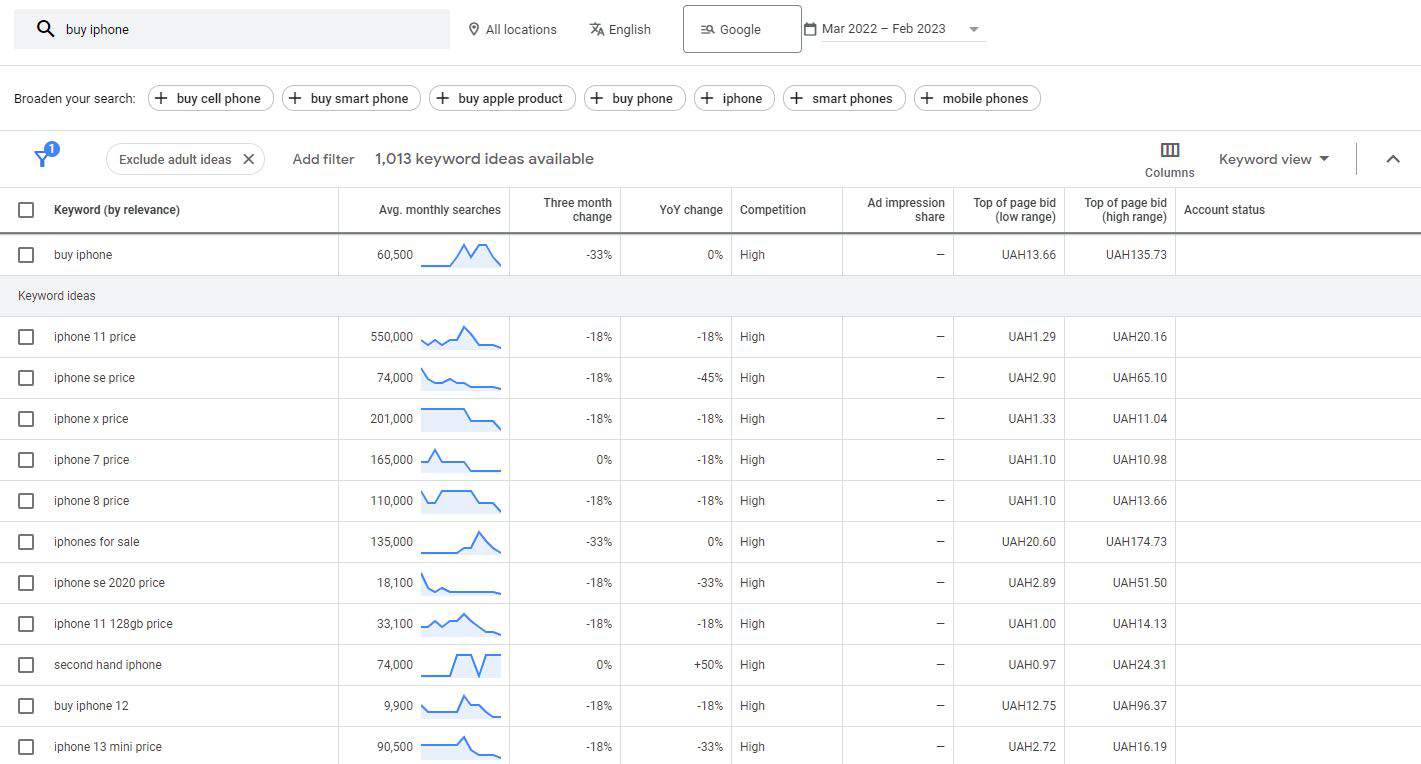Click the language translate icon
1421x764 pixels.
(597, 29)
